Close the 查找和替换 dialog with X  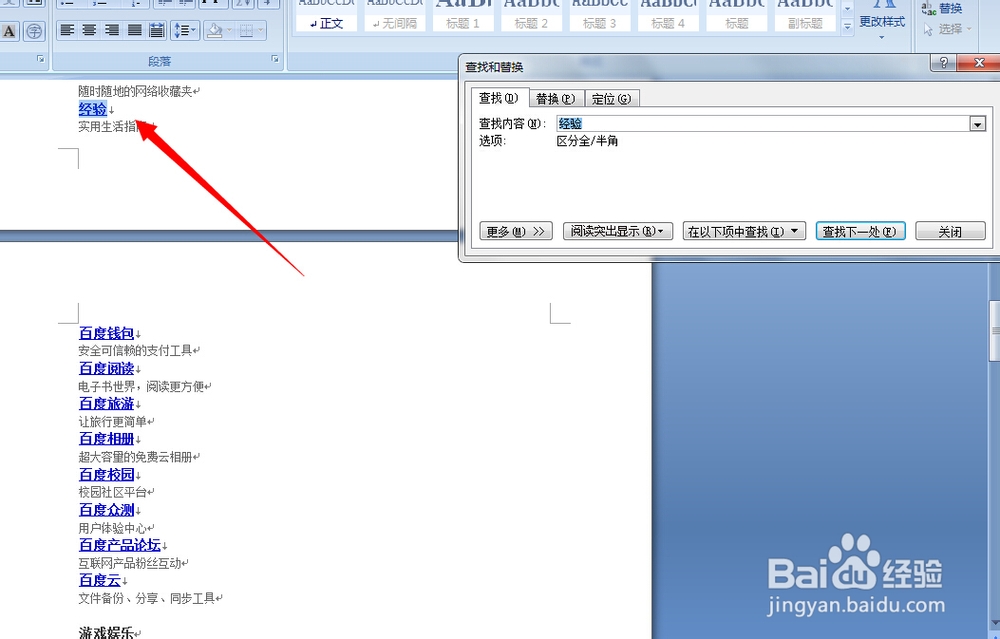click(x=979, y=62)
